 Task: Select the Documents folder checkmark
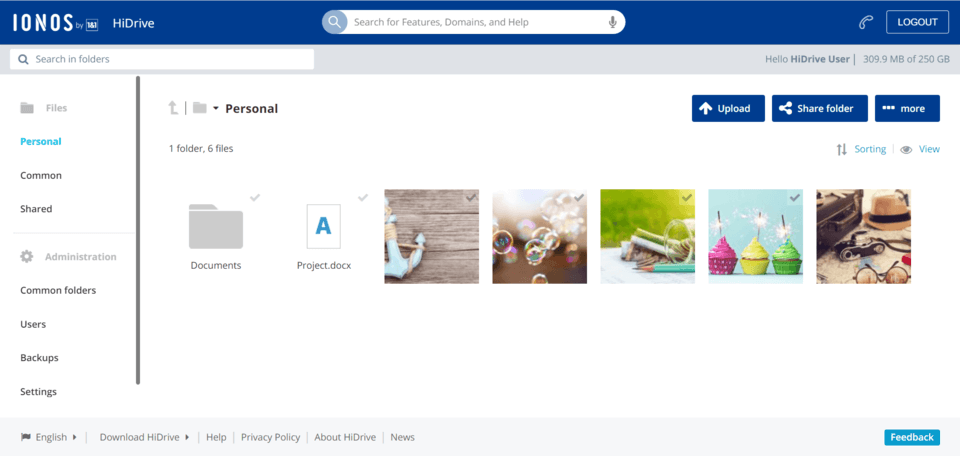tap(255, 197)
